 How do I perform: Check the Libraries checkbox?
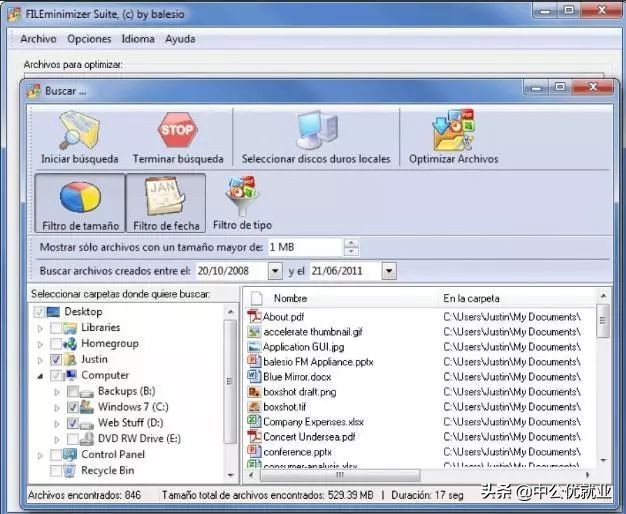[56, 328]
